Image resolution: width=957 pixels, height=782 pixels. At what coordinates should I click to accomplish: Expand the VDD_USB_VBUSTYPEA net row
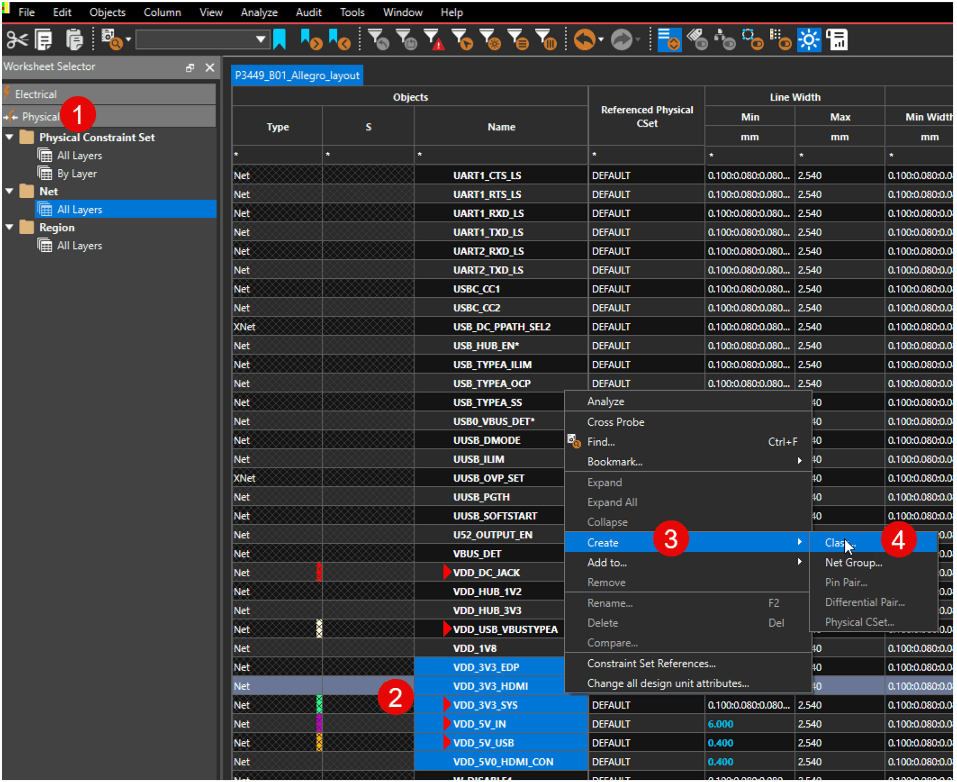coord(447,629)
